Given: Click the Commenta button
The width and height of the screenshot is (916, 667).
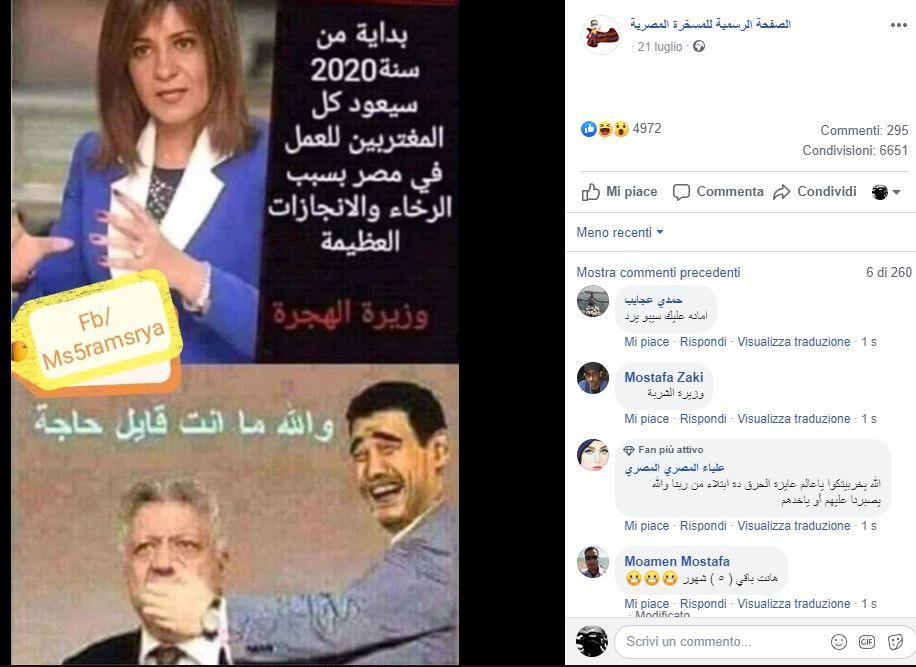Looking at the screenshot, I should click(718, 192).
